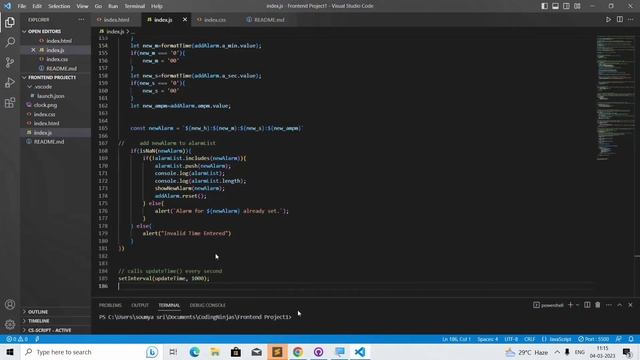Viewport: 640px width, 360px height.
Task: Open terminal panel More Actions ellipsis
Action: click(609, 305)
